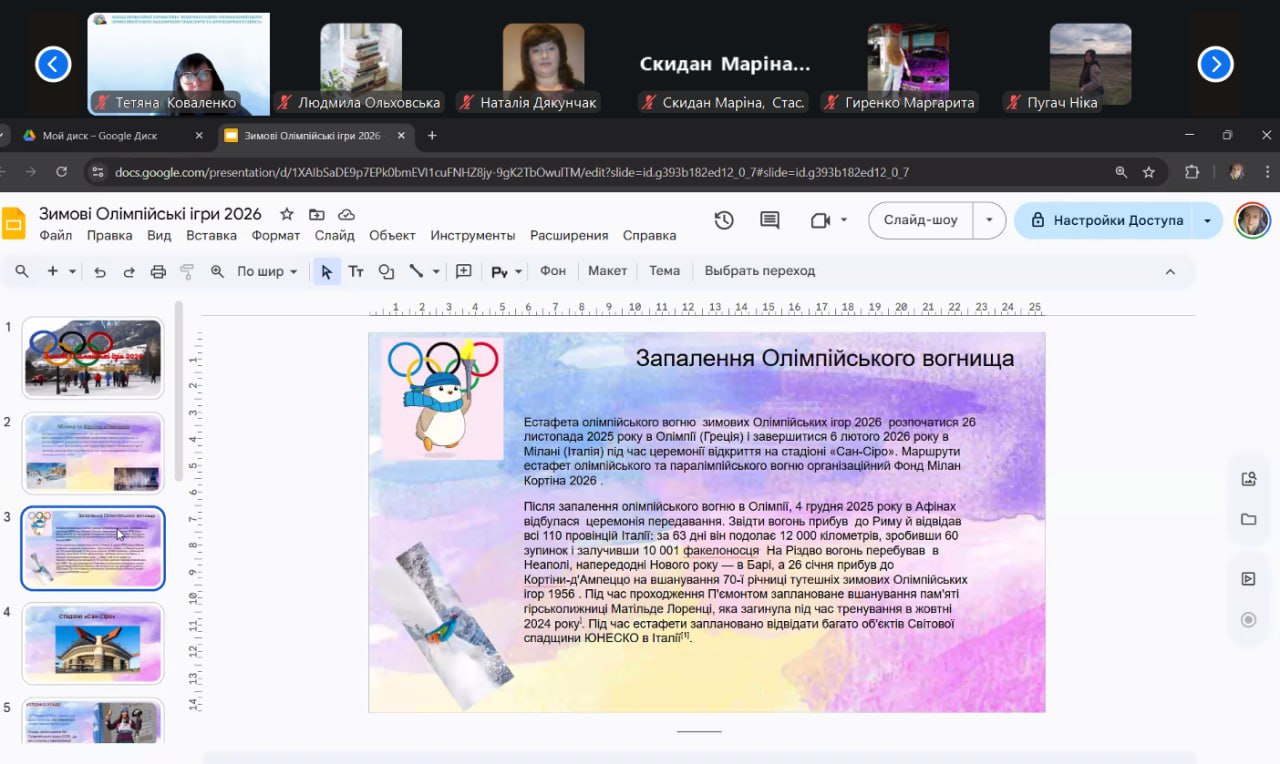Select the shape insert tool
This screenshot has width=1280, height=764.
point(386,271)
